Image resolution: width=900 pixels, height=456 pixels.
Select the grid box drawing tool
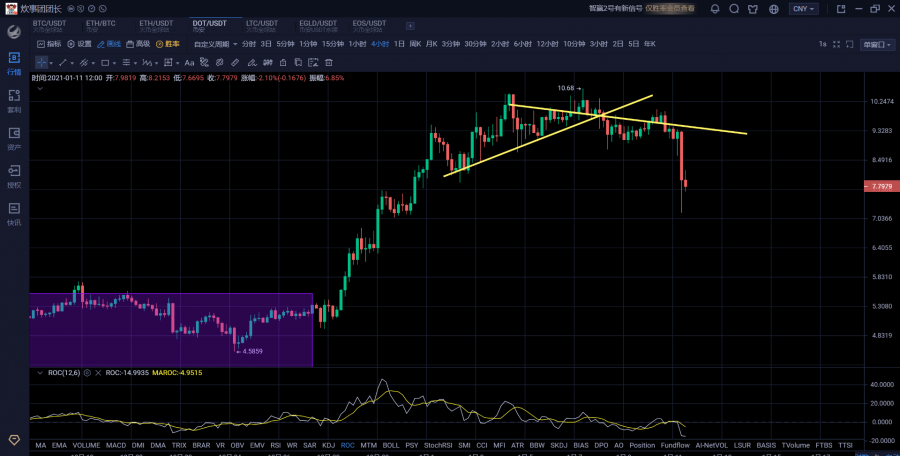tap(168, 63)
